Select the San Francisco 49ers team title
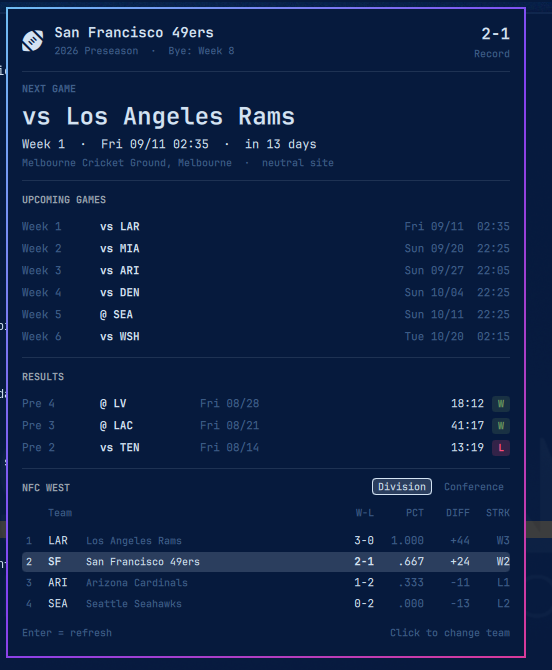This screenshot has width=552, height=670. [134, 32]
